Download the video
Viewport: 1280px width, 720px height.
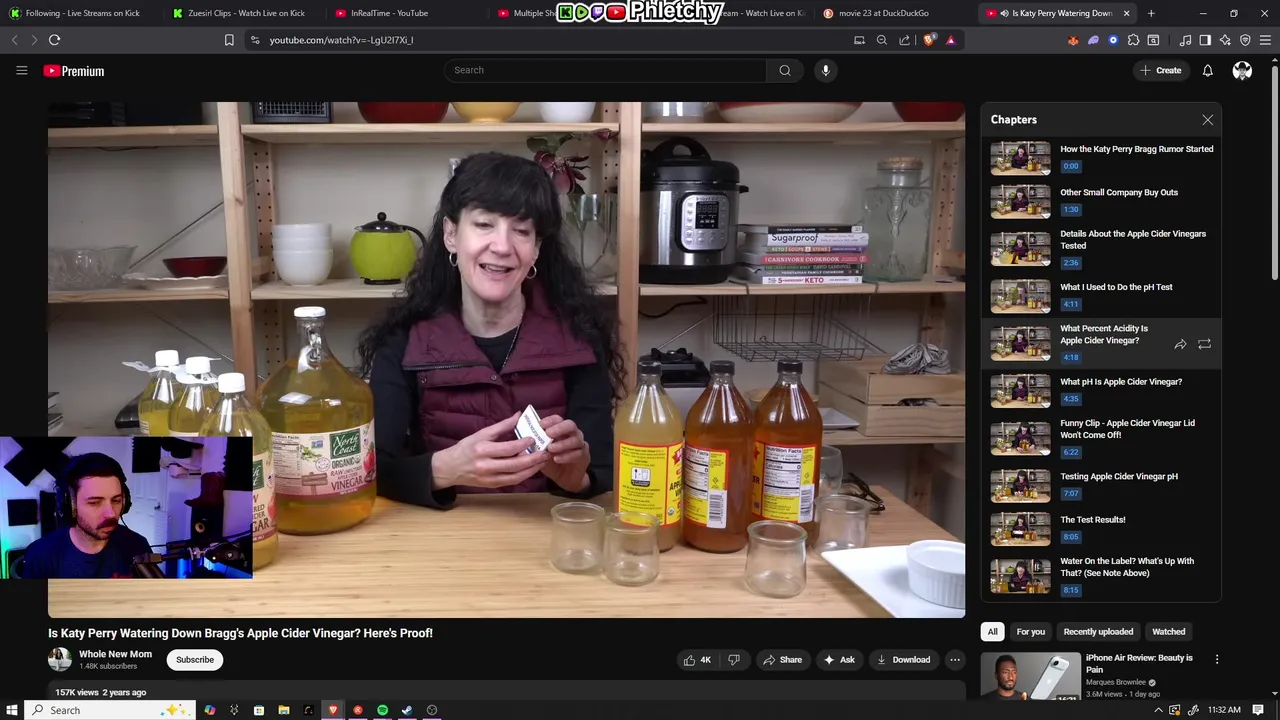pos(903,660)
